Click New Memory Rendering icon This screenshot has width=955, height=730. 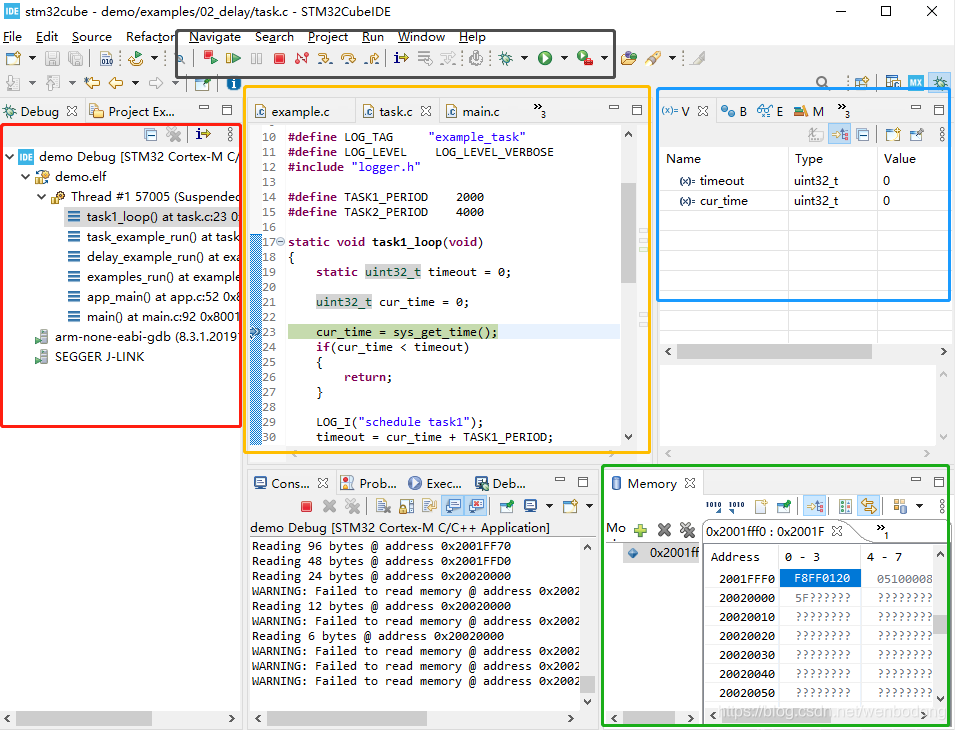point(761,506)
